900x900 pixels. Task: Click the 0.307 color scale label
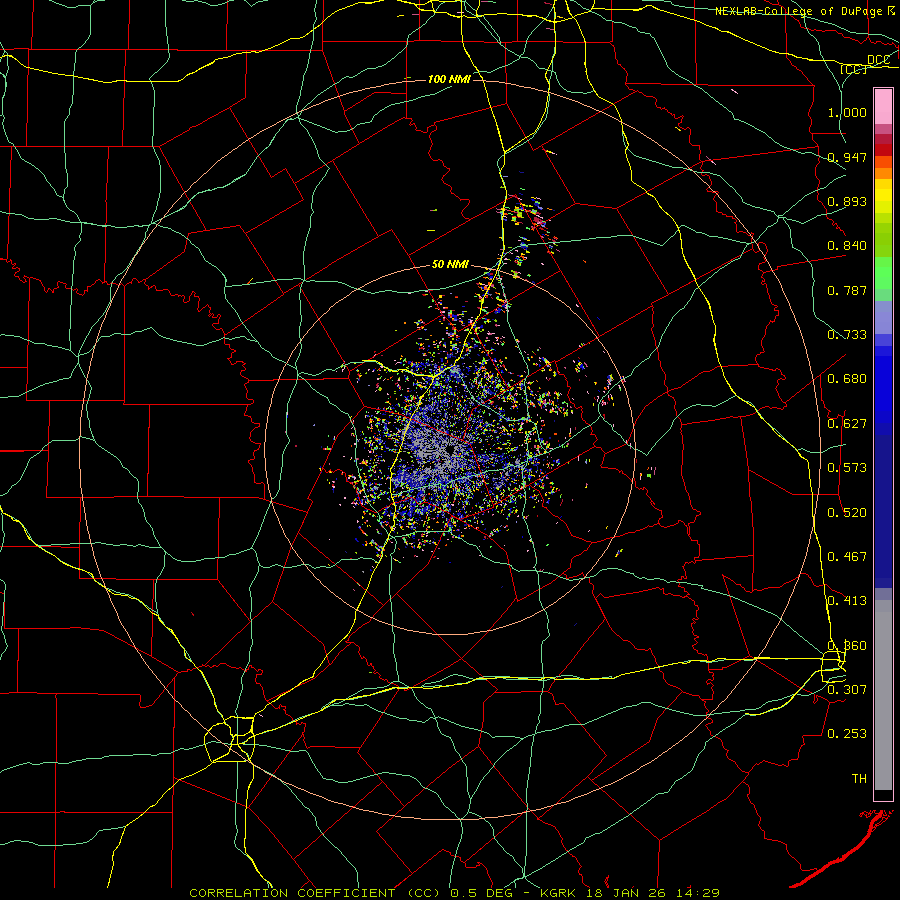click(847, 690)
